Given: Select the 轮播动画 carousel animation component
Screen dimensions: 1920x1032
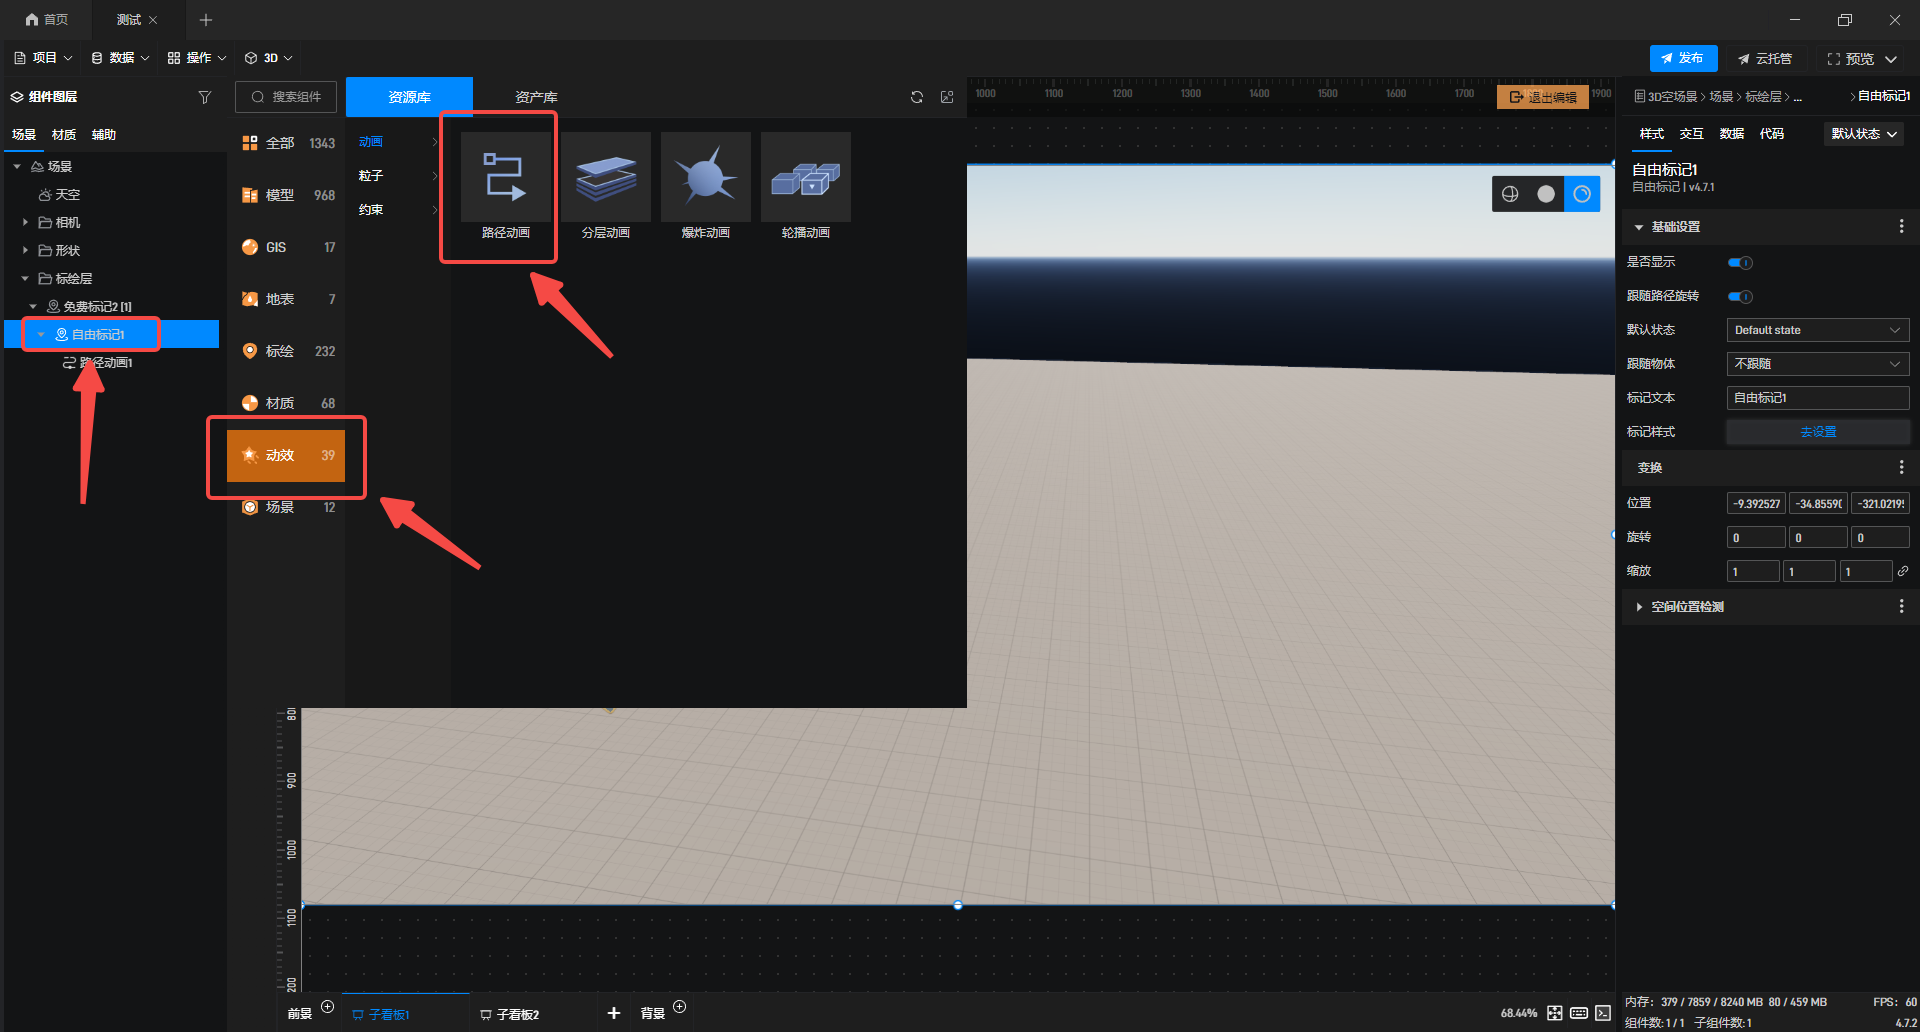Looking at the screenshot, I should tap(805, 178).
